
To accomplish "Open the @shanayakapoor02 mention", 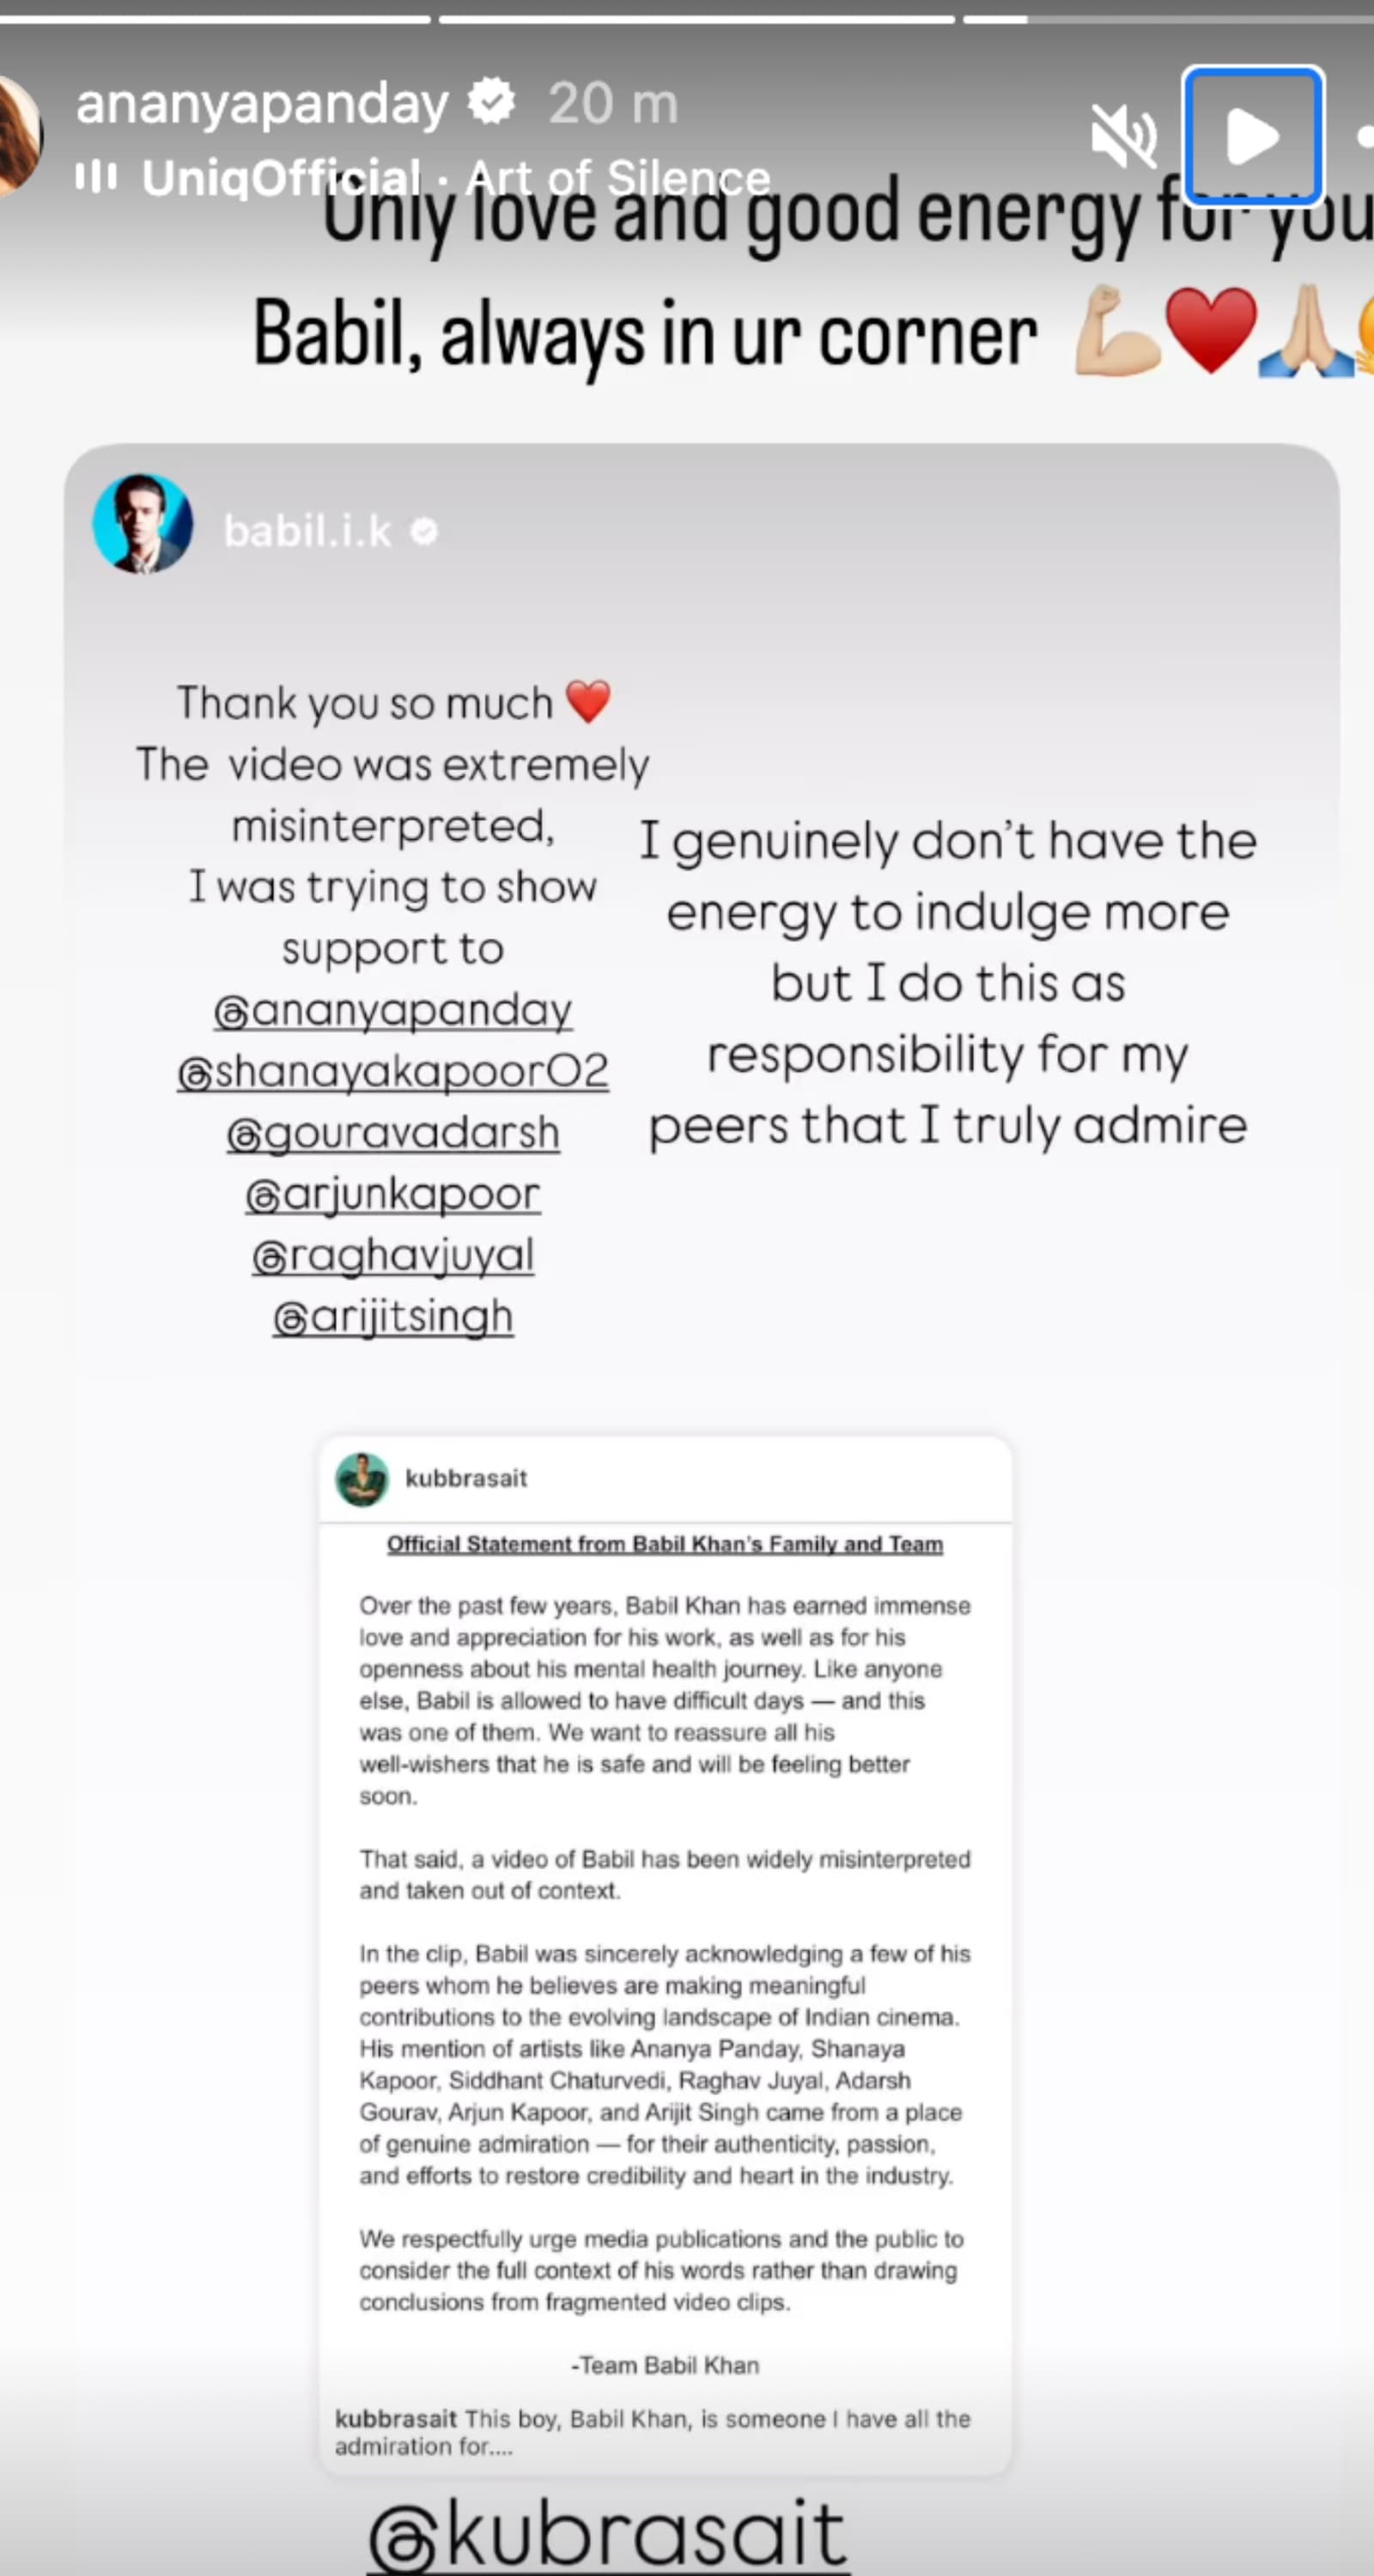I will (393, 1072).
